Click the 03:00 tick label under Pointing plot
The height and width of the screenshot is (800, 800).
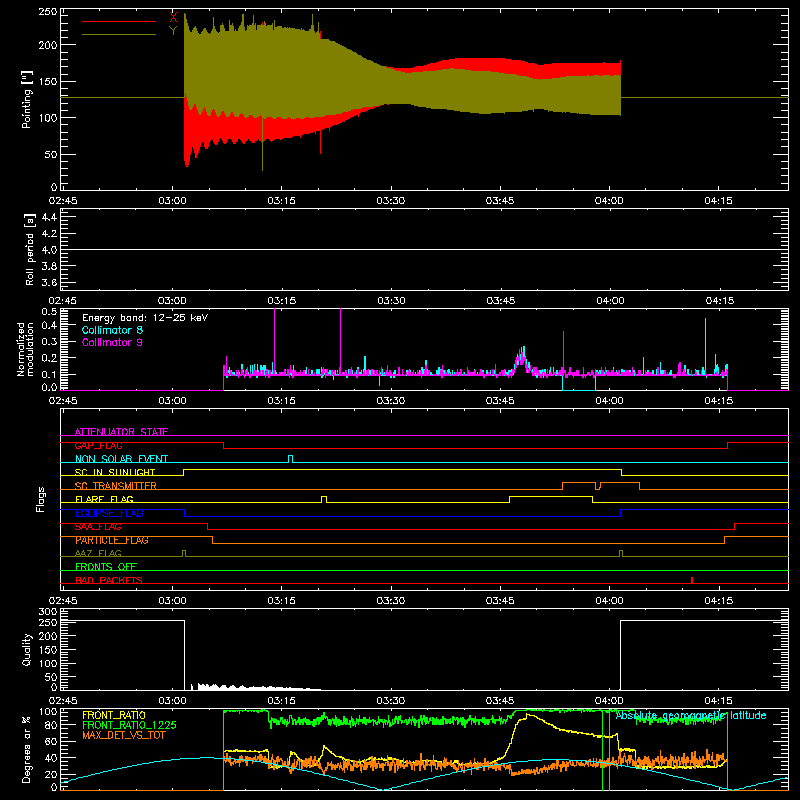[172, 201]
